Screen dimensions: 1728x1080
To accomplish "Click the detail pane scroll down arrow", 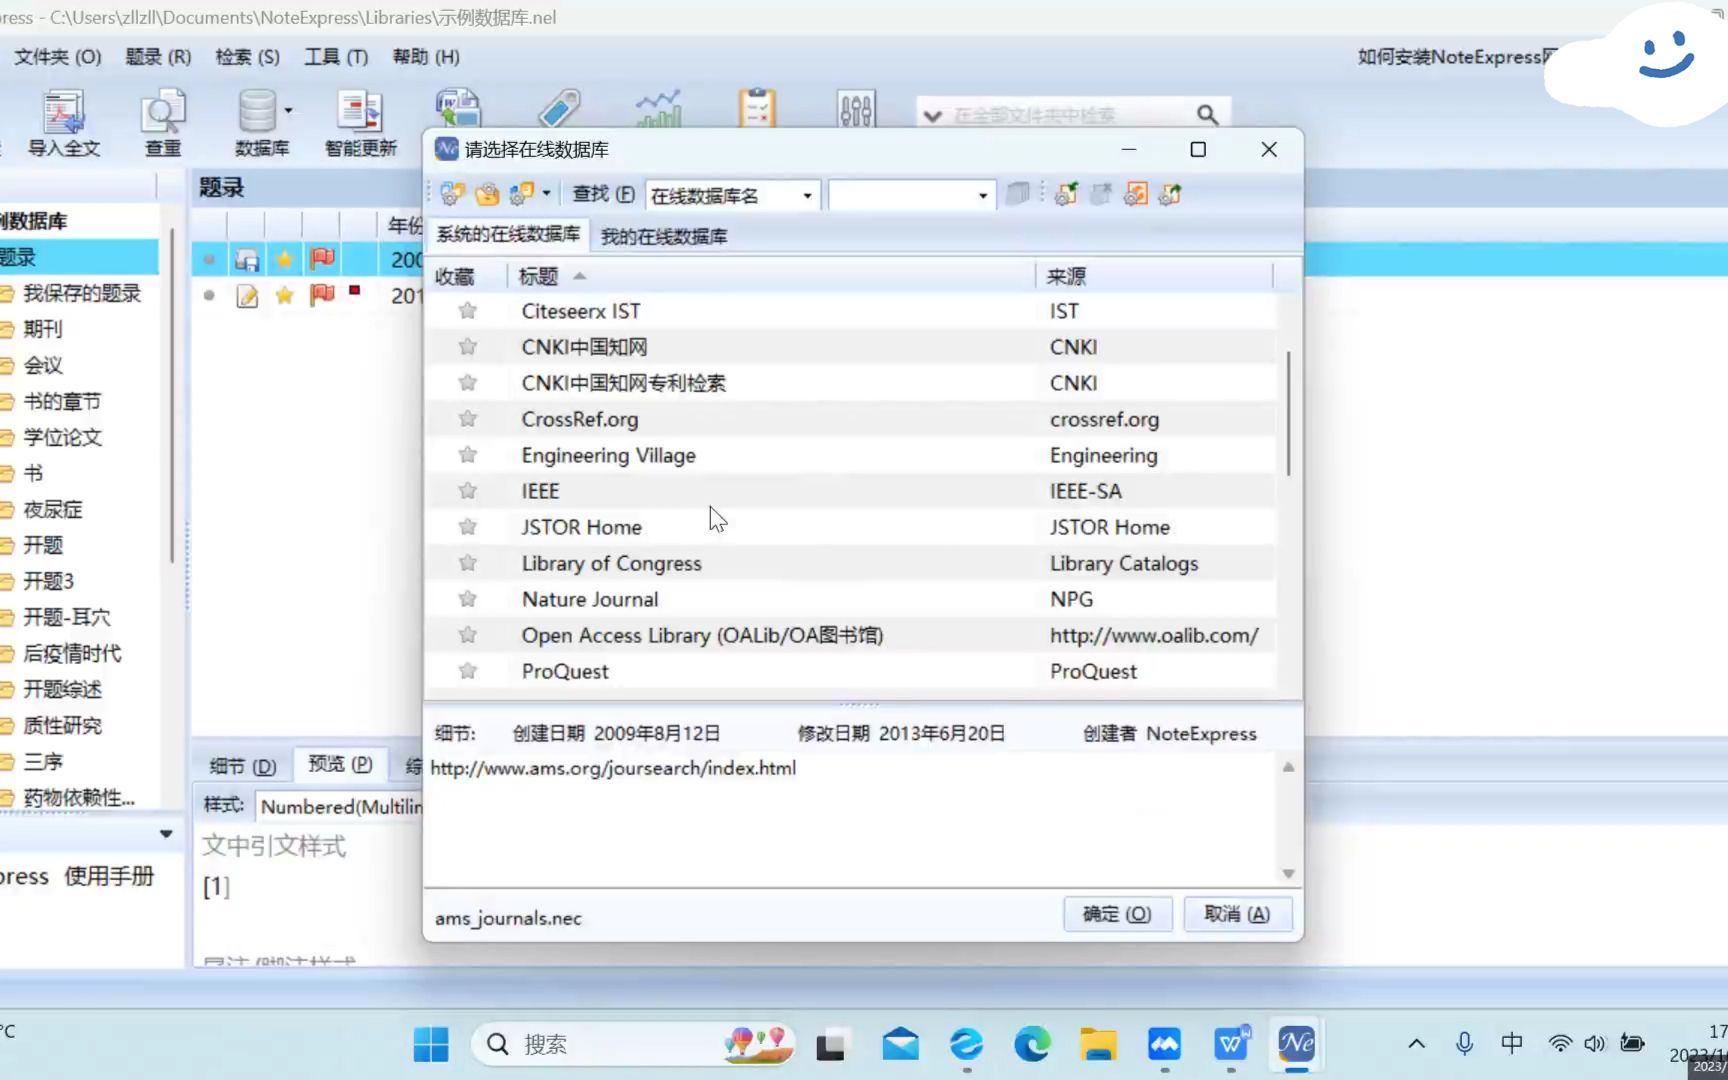I will pos(1288,873).
